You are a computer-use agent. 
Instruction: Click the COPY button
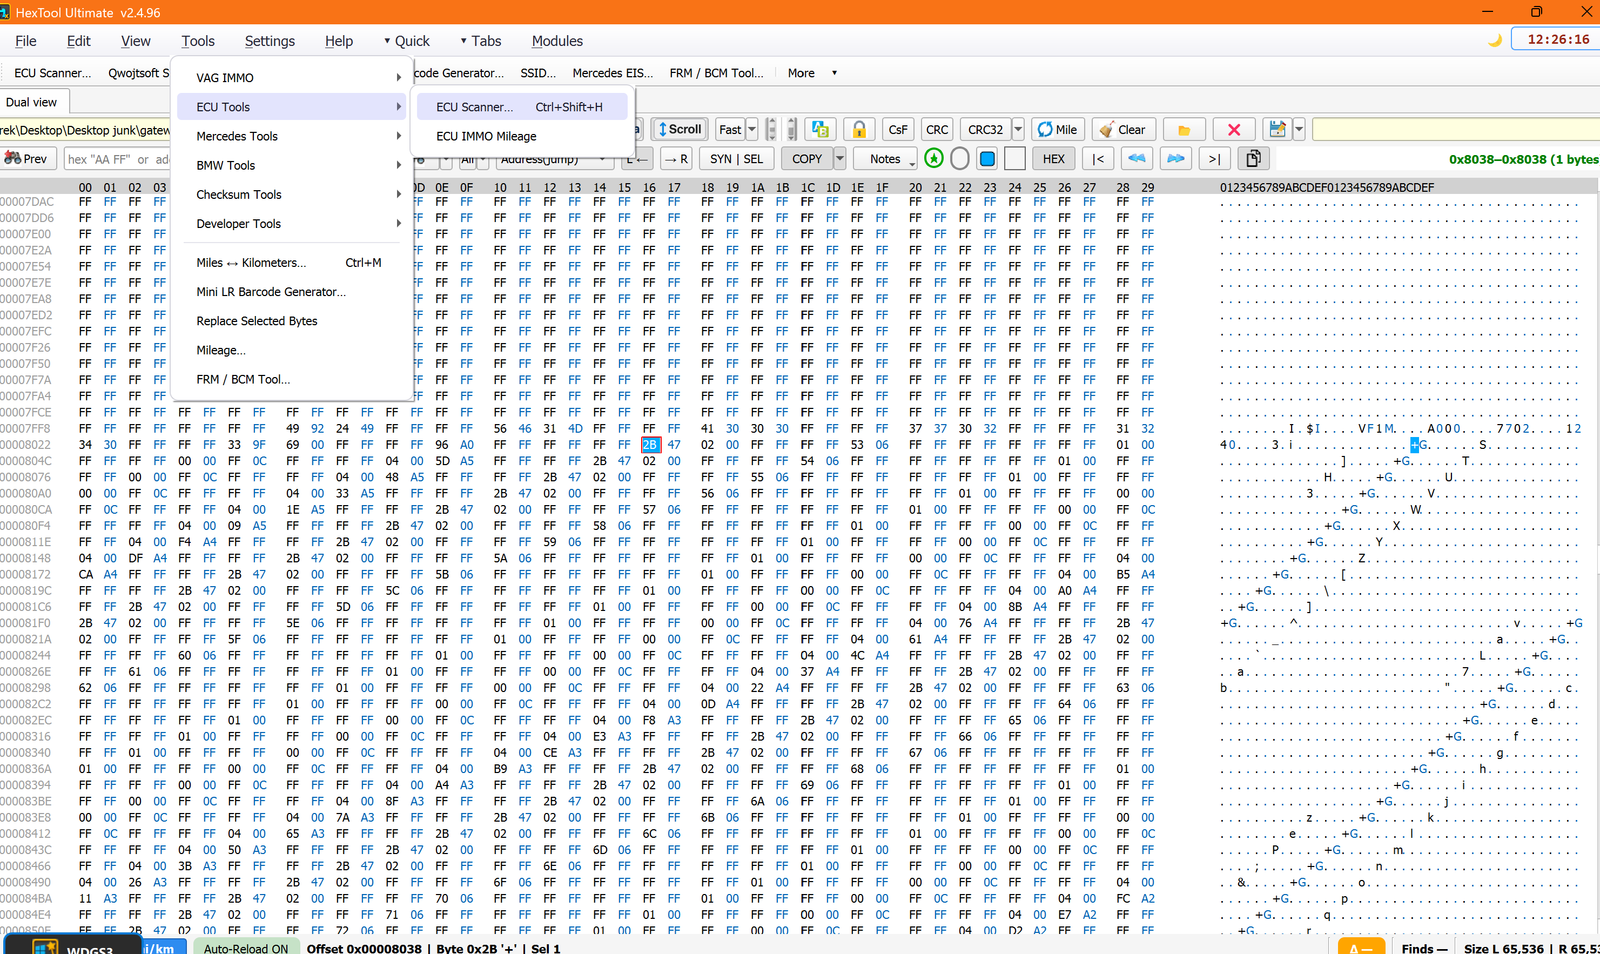806,158
